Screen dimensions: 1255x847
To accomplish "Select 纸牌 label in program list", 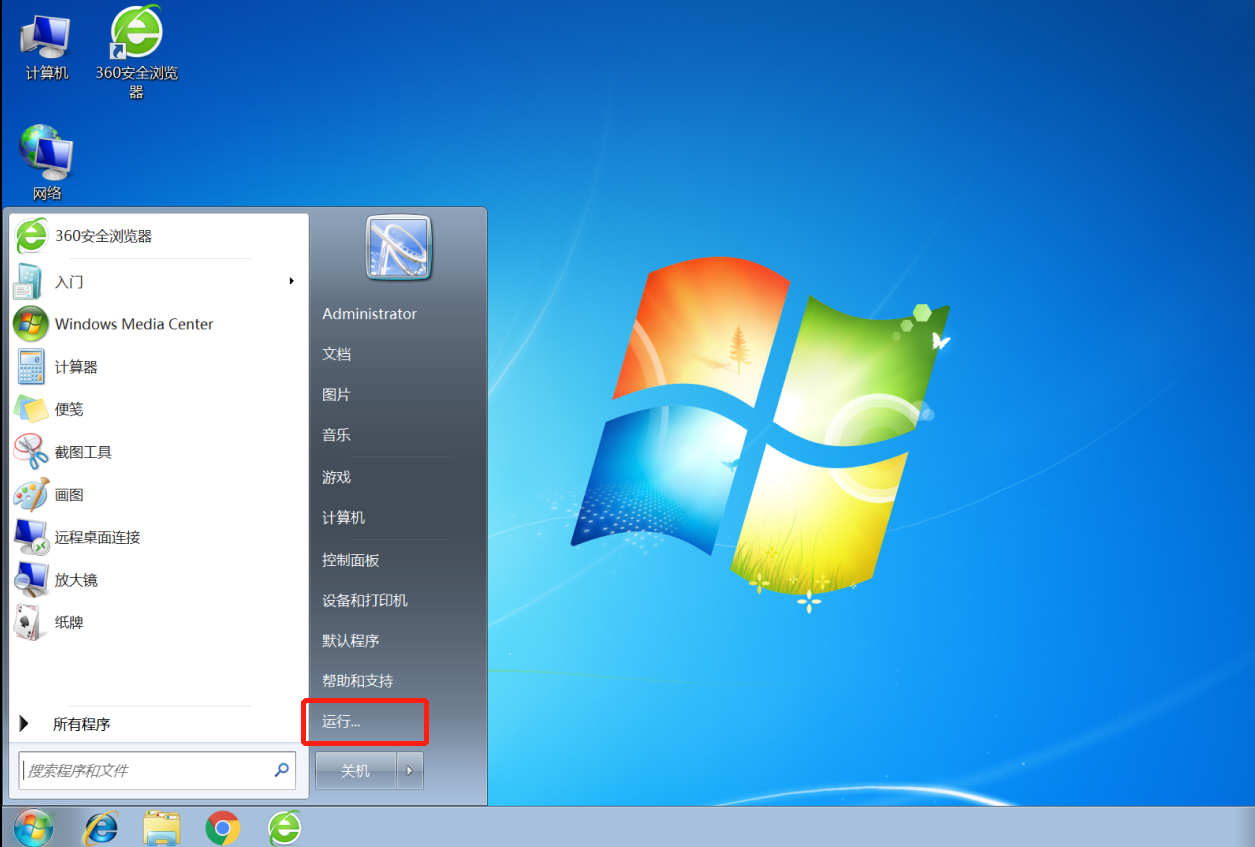I will 69,622.
